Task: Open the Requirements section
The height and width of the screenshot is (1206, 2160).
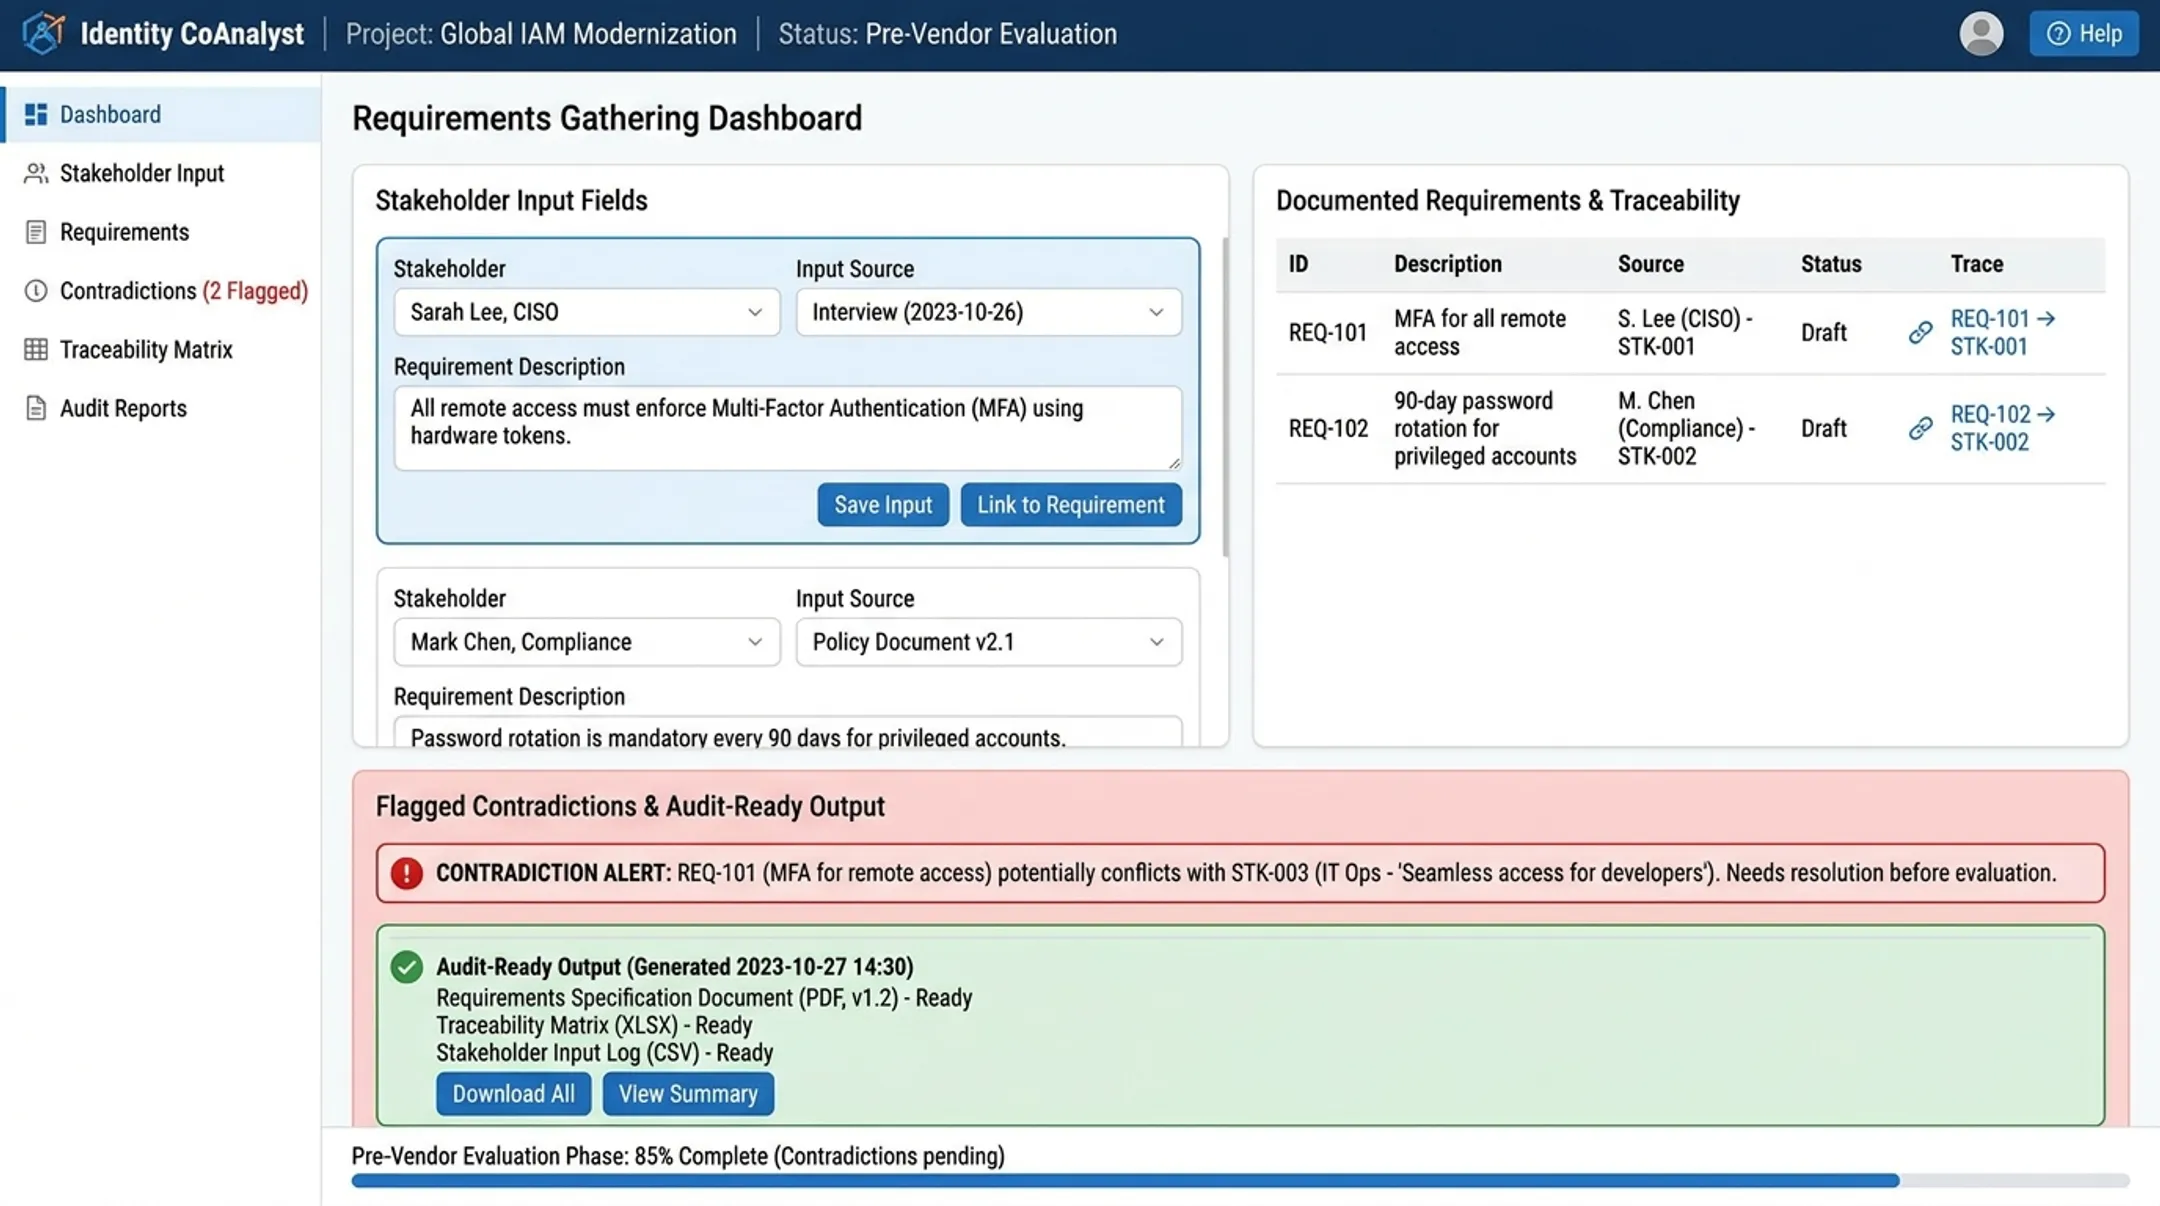Action: click(x=161, y=232)
